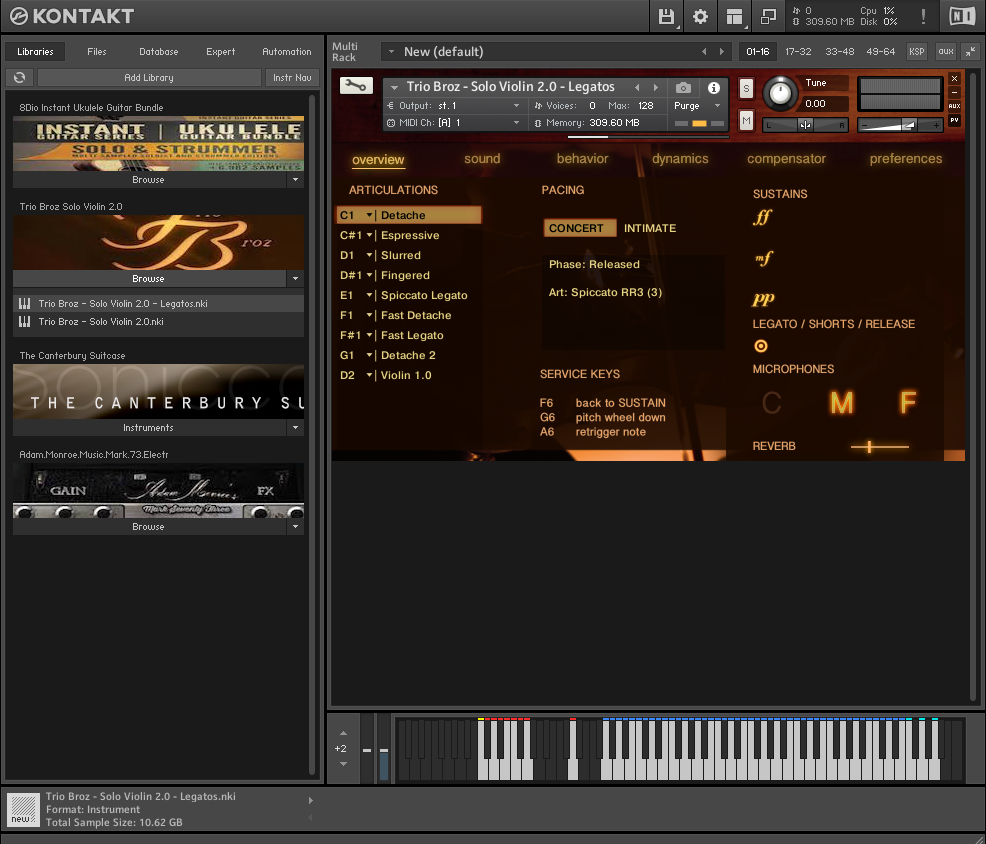
Task: Expand Canterbury Suitcase Instruments dropdown arrow
Action: (x=295, y=428)
